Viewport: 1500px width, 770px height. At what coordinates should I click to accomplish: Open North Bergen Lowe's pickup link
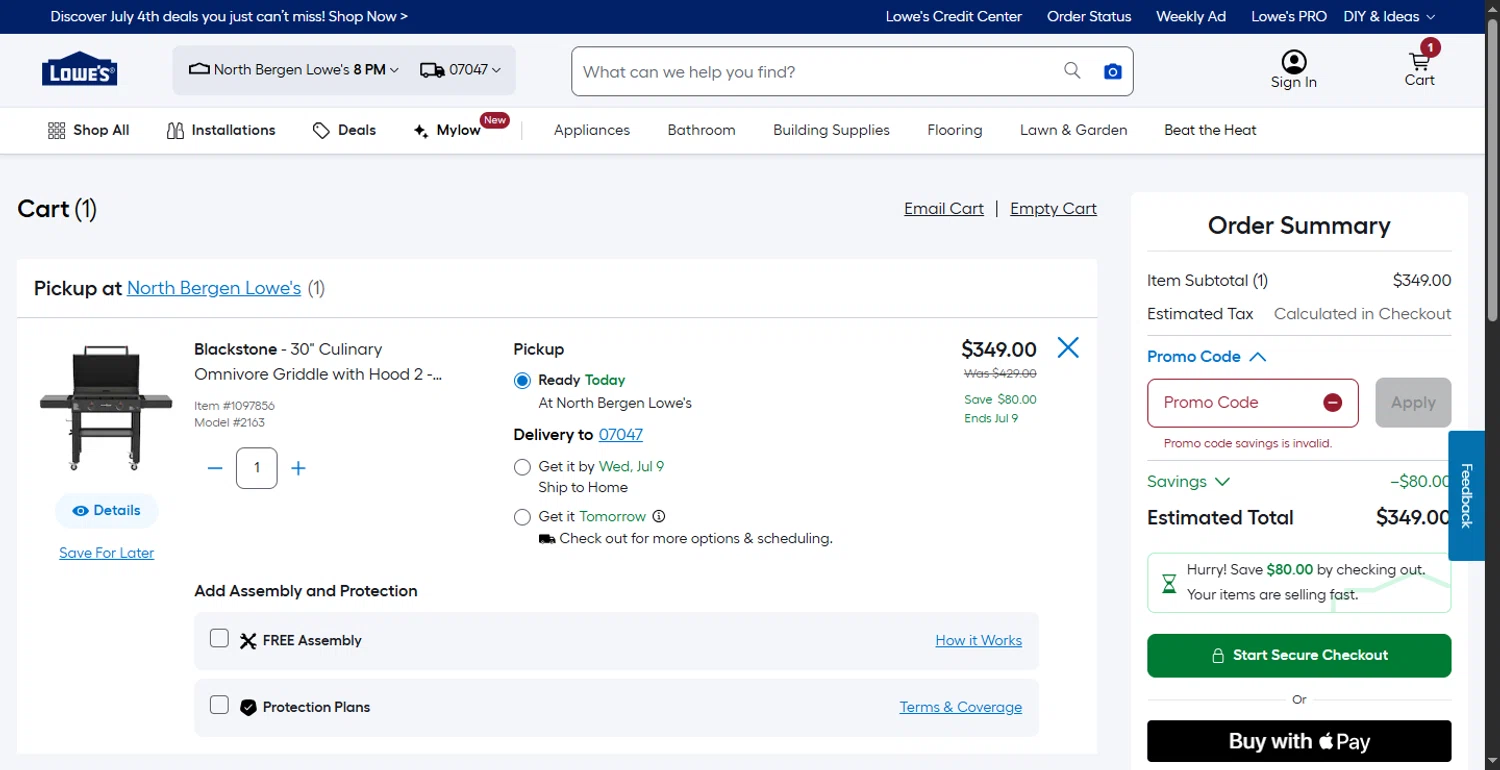coord(214,288)
